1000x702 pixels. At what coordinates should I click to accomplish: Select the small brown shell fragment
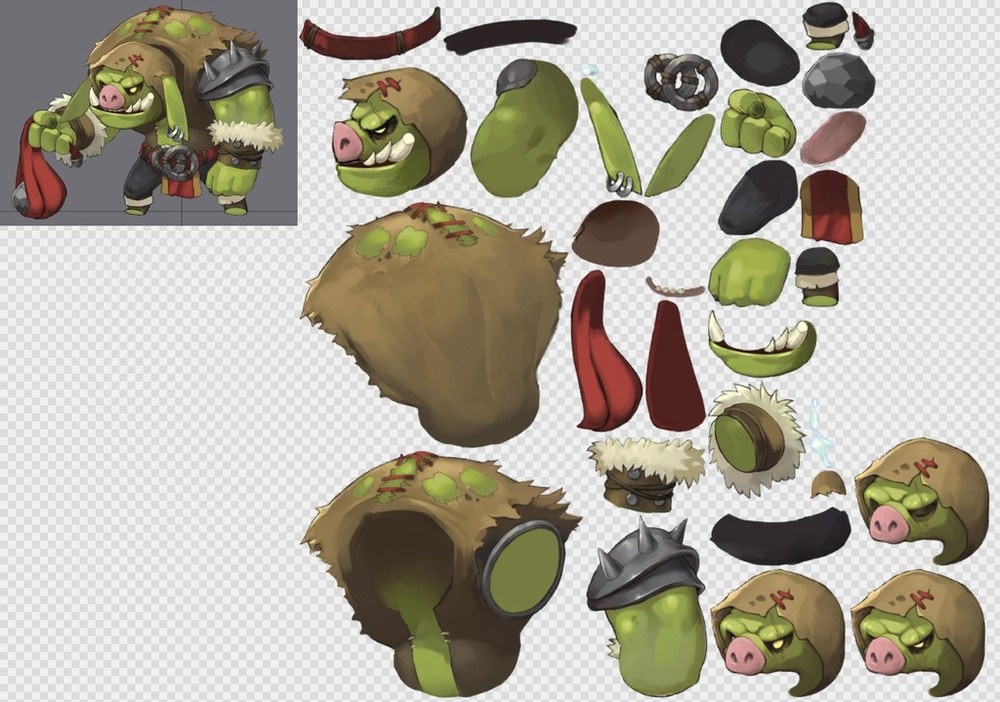point(828,484)
